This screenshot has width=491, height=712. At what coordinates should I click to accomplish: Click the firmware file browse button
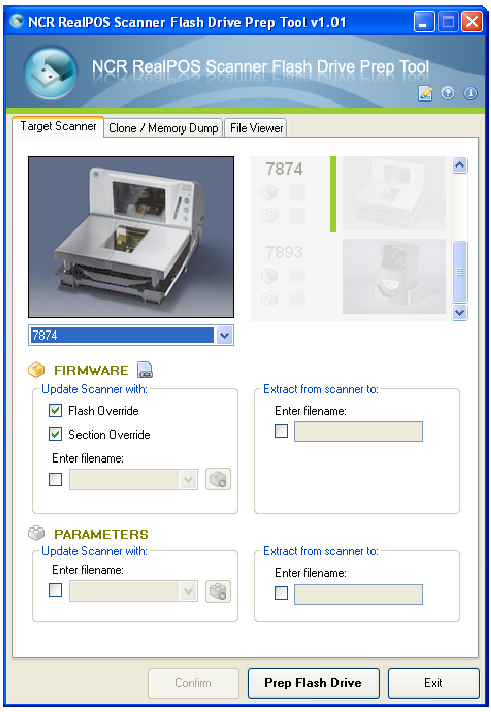pyautogui.click(x=218, y=479)
